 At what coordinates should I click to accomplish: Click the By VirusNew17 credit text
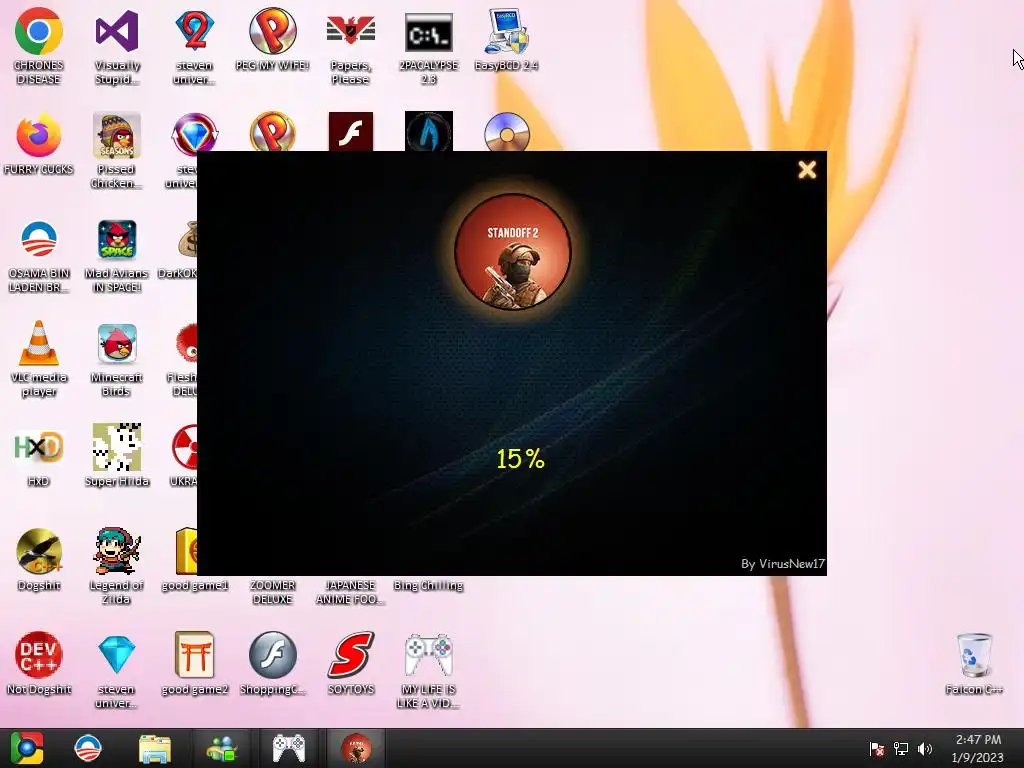(783, 564)
